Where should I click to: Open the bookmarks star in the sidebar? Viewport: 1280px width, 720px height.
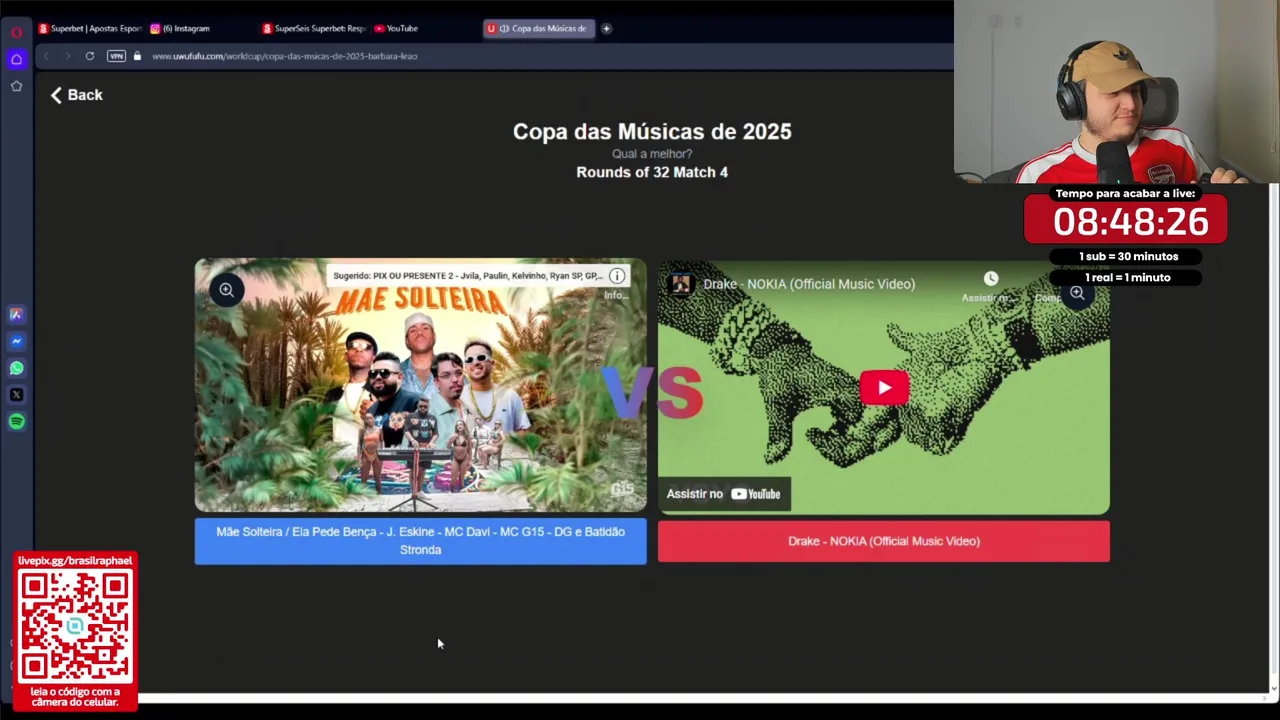tap(16, 86)
